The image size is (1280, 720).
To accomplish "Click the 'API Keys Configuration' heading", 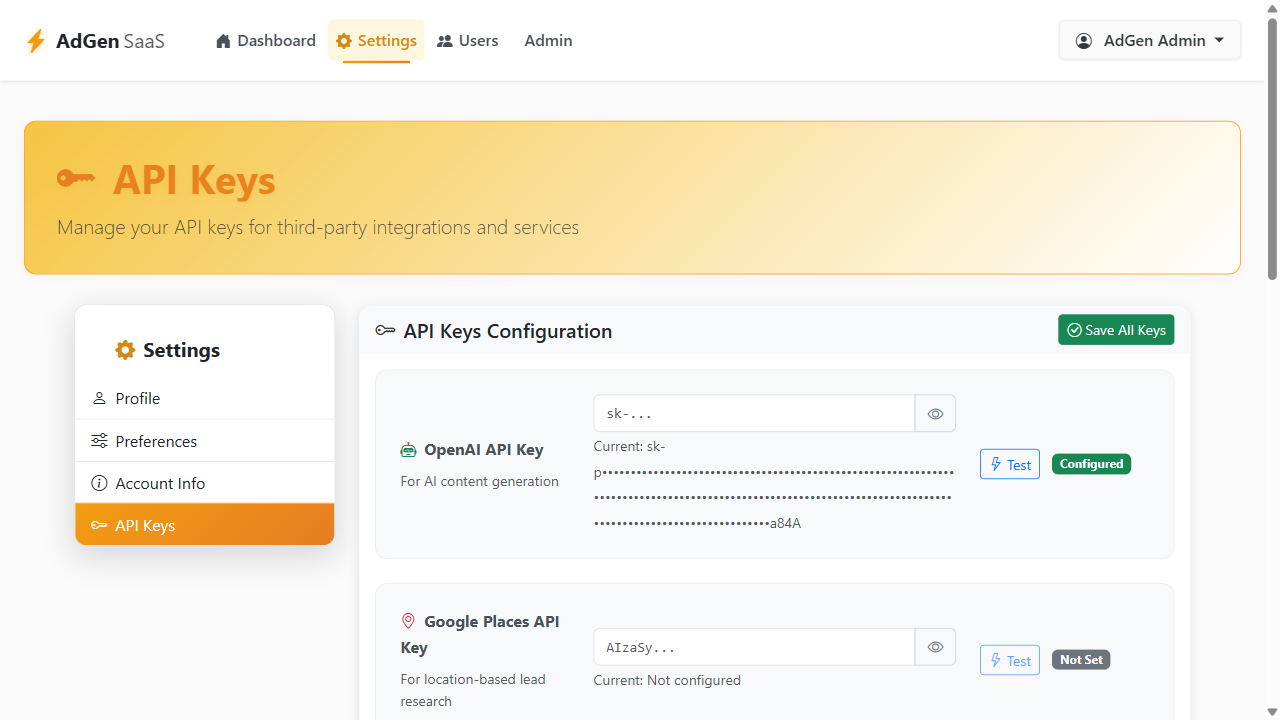I will point(508,331).
